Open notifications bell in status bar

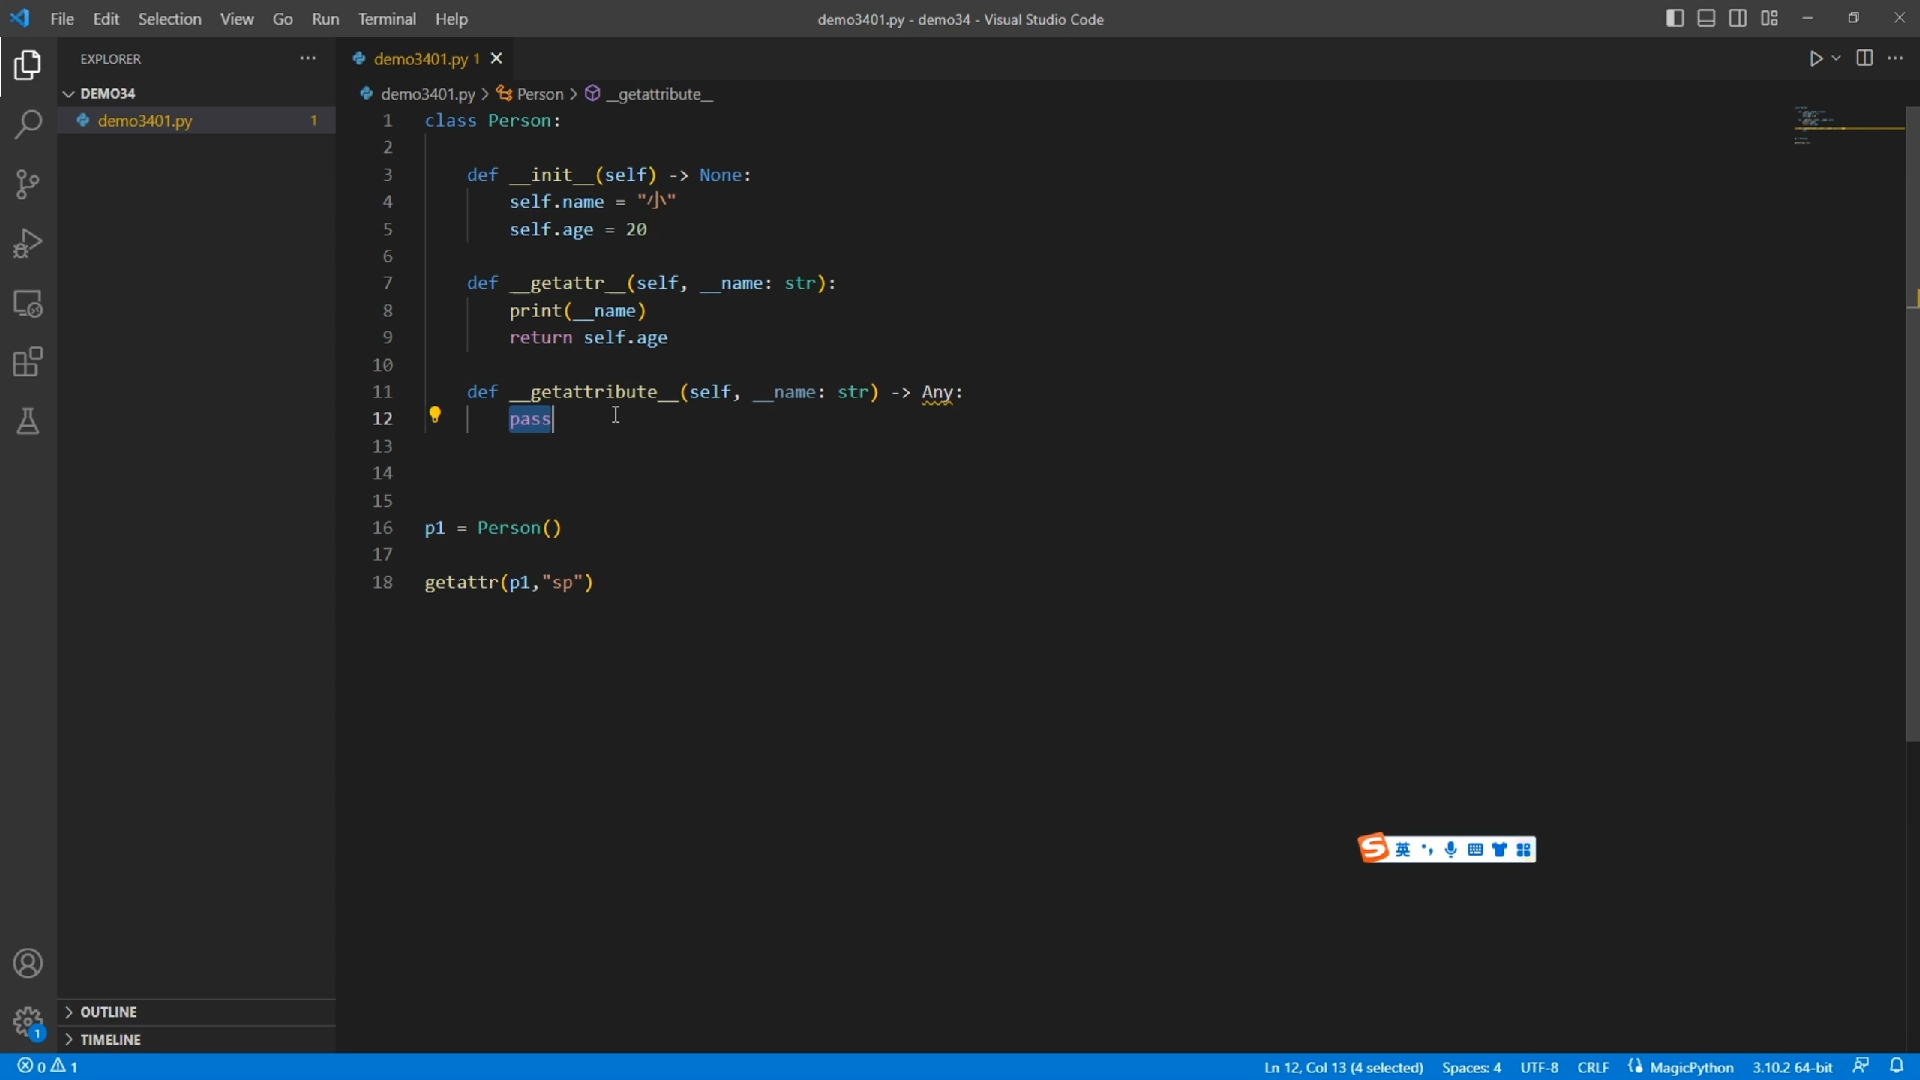click(x=1896, y=1066)
